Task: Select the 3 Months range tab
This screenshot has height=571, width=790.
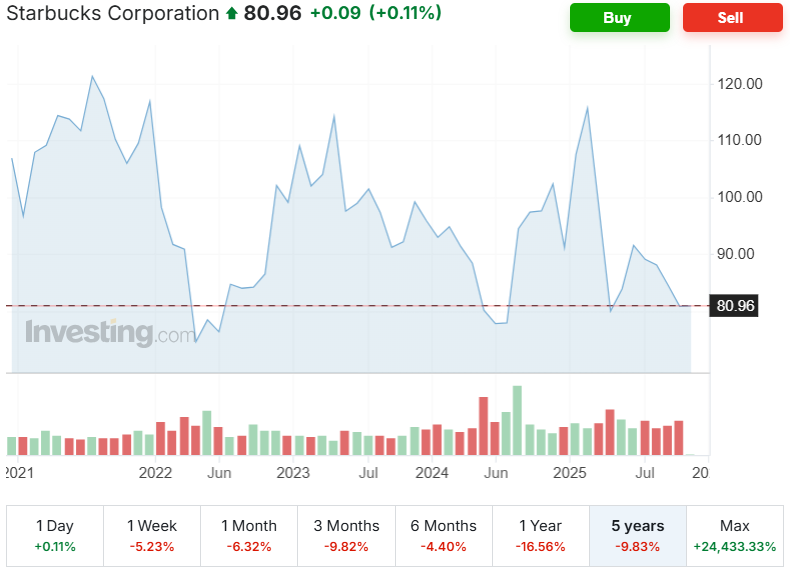Action: [346, 535]
